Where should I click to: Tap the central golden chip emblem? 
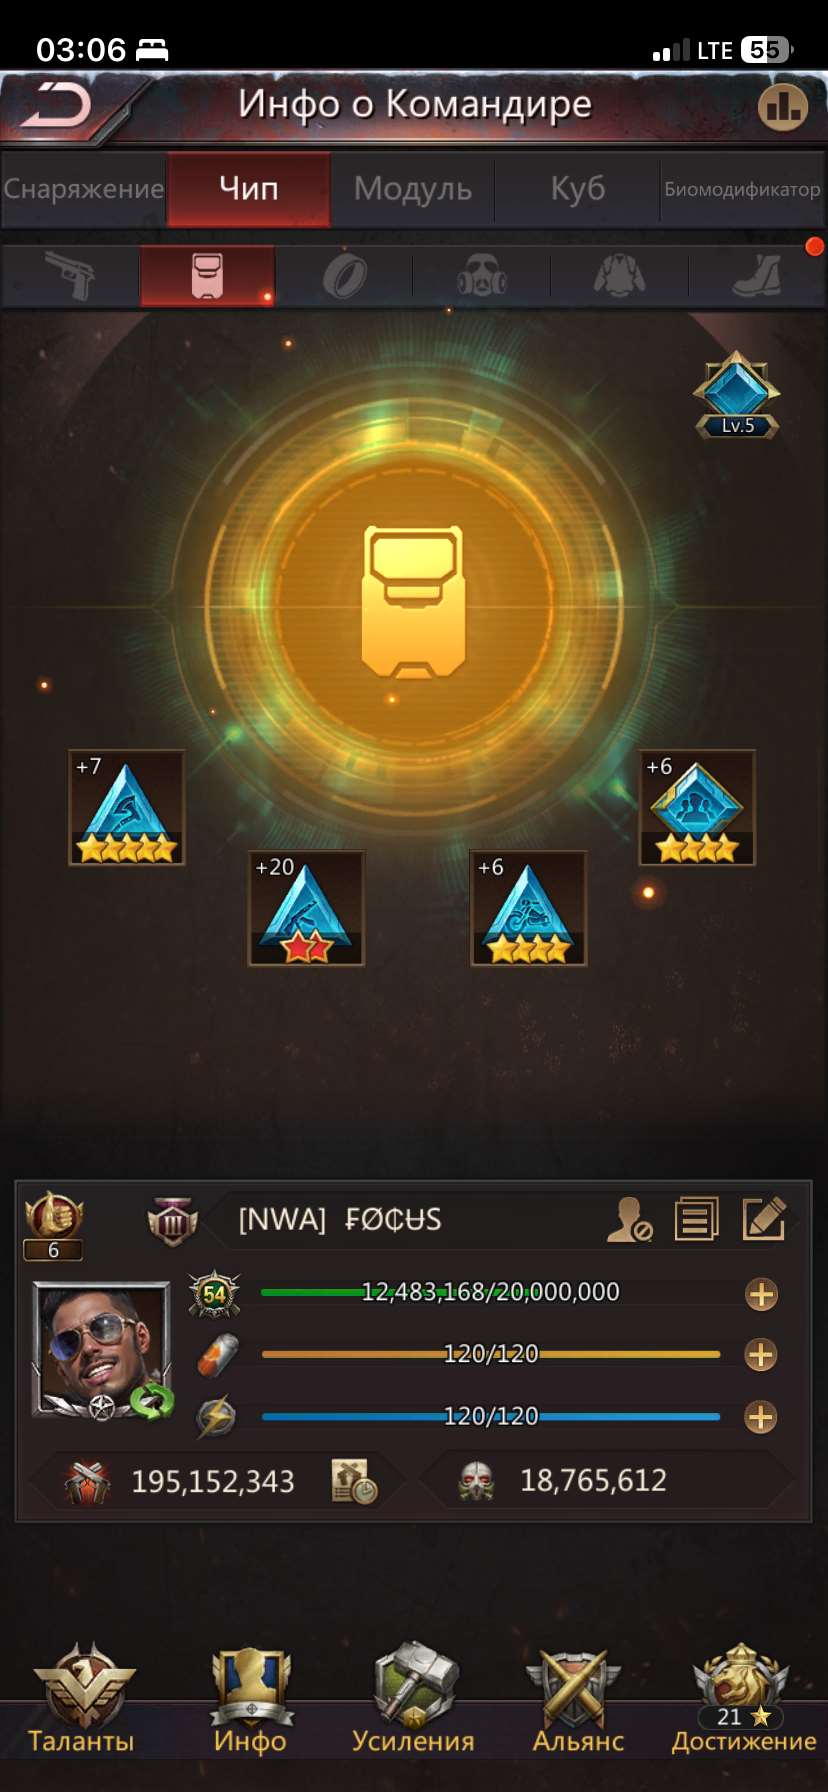[x=413, y=602]
